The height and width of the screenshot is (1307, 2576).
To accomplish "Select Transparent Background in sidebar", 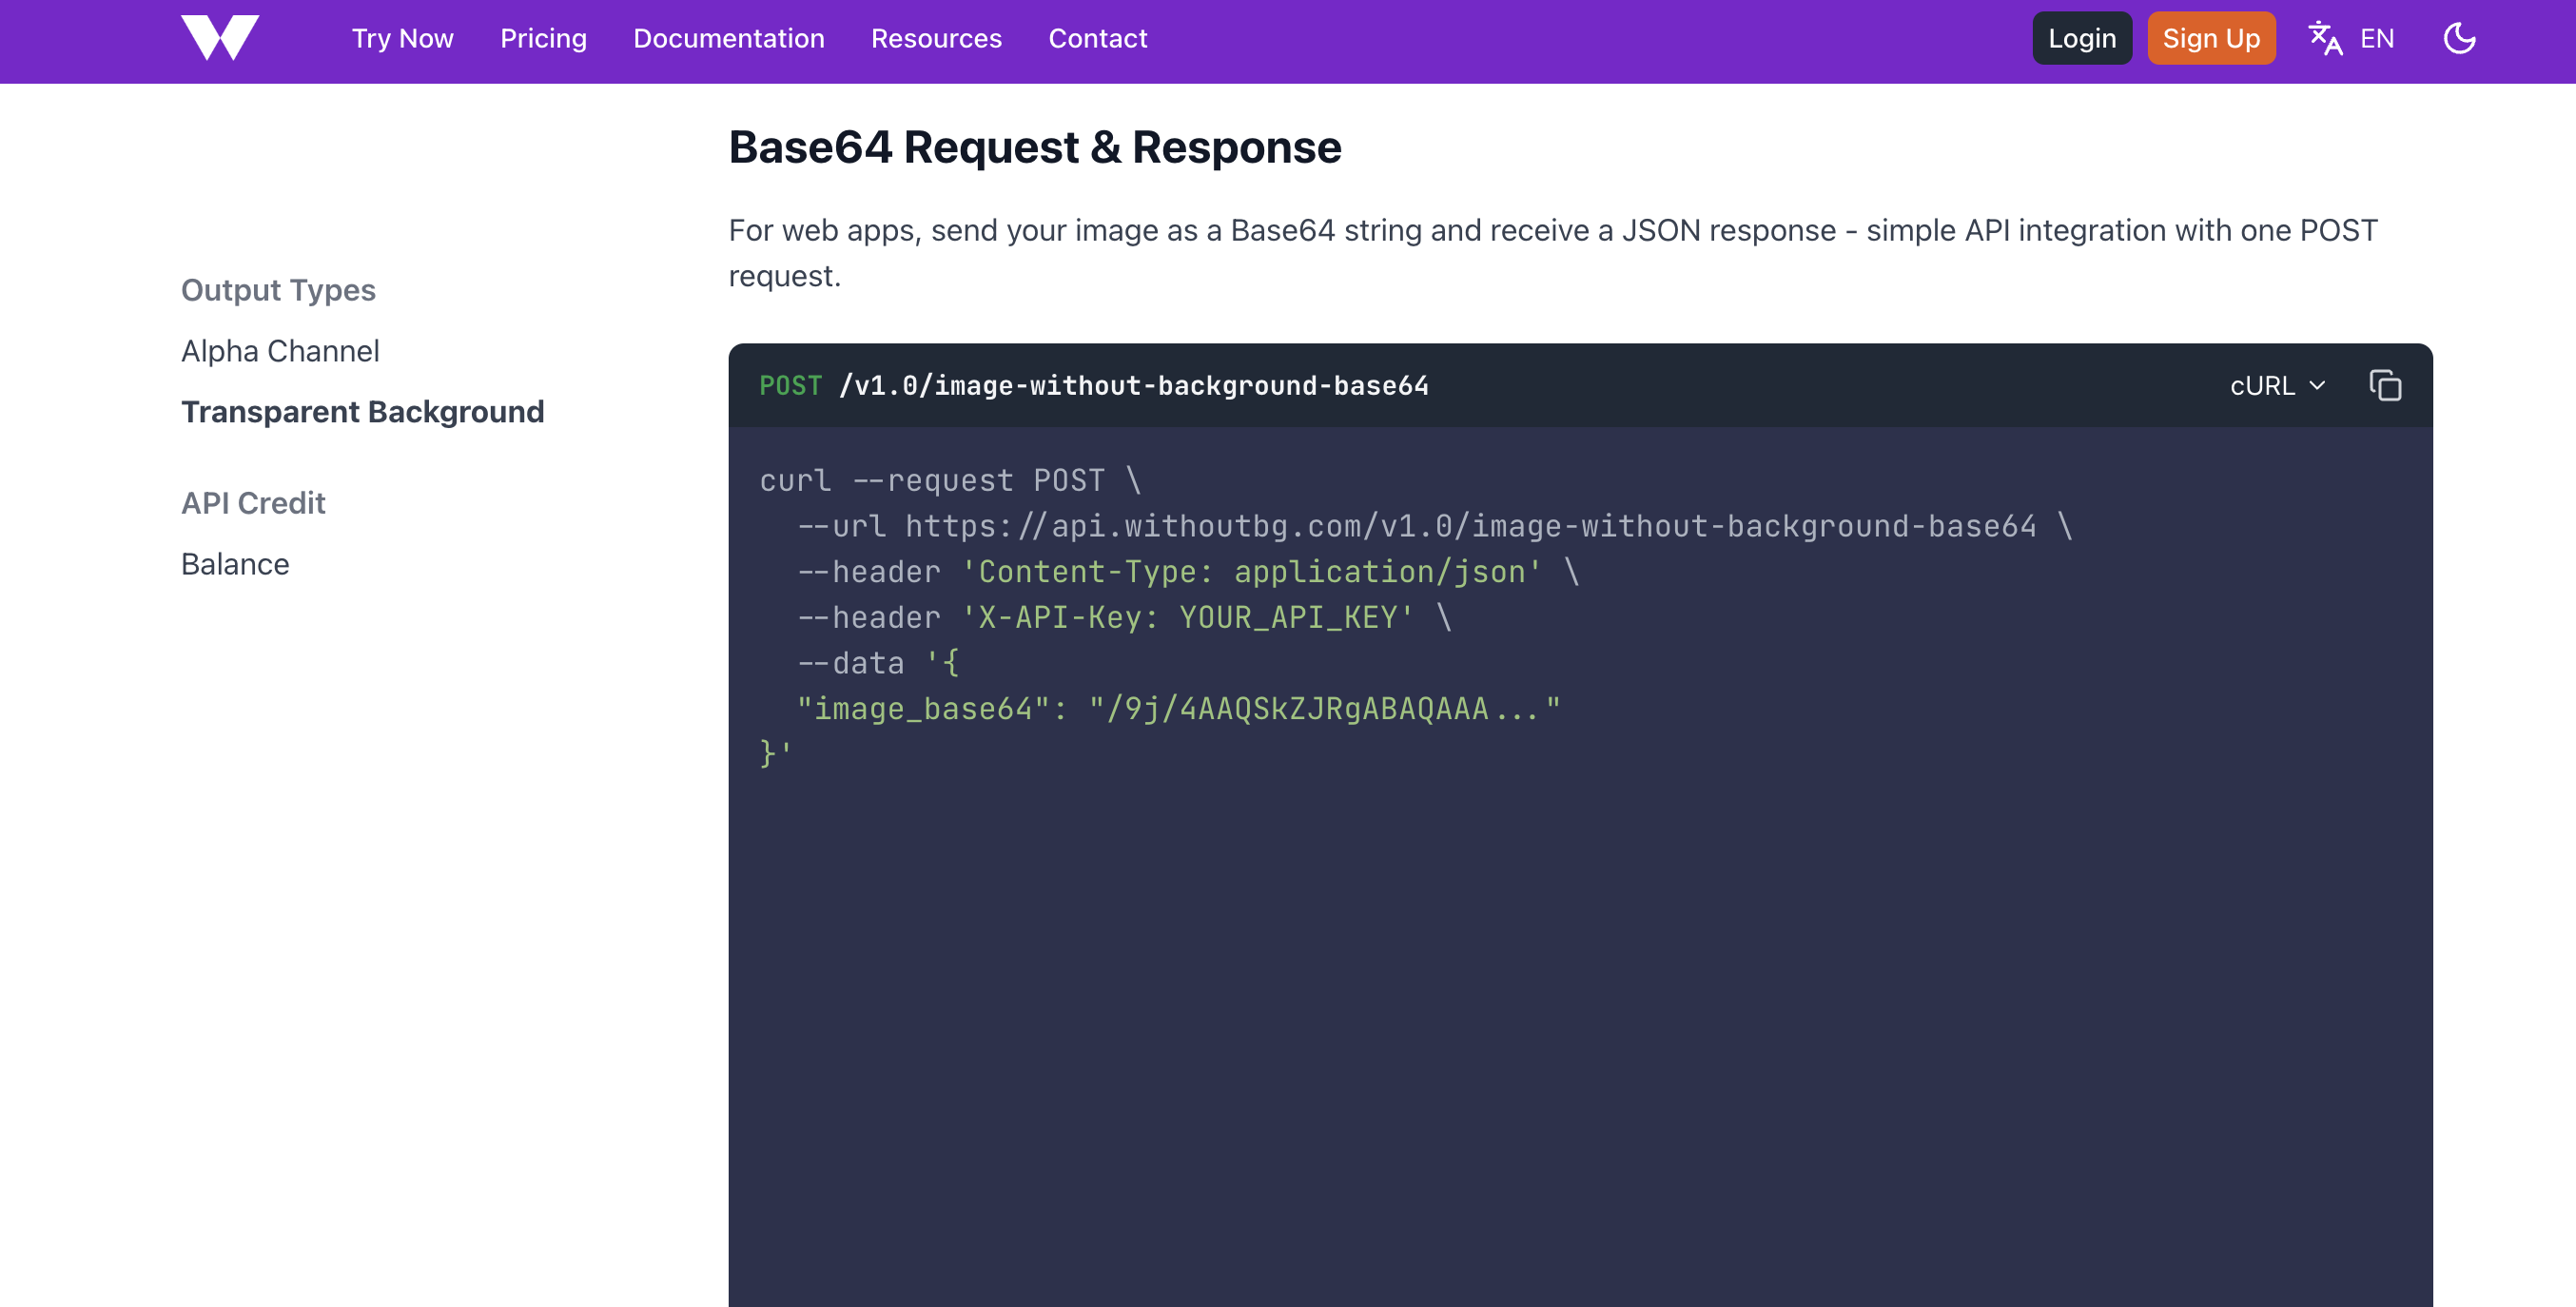I will click(x=362, y=412).
